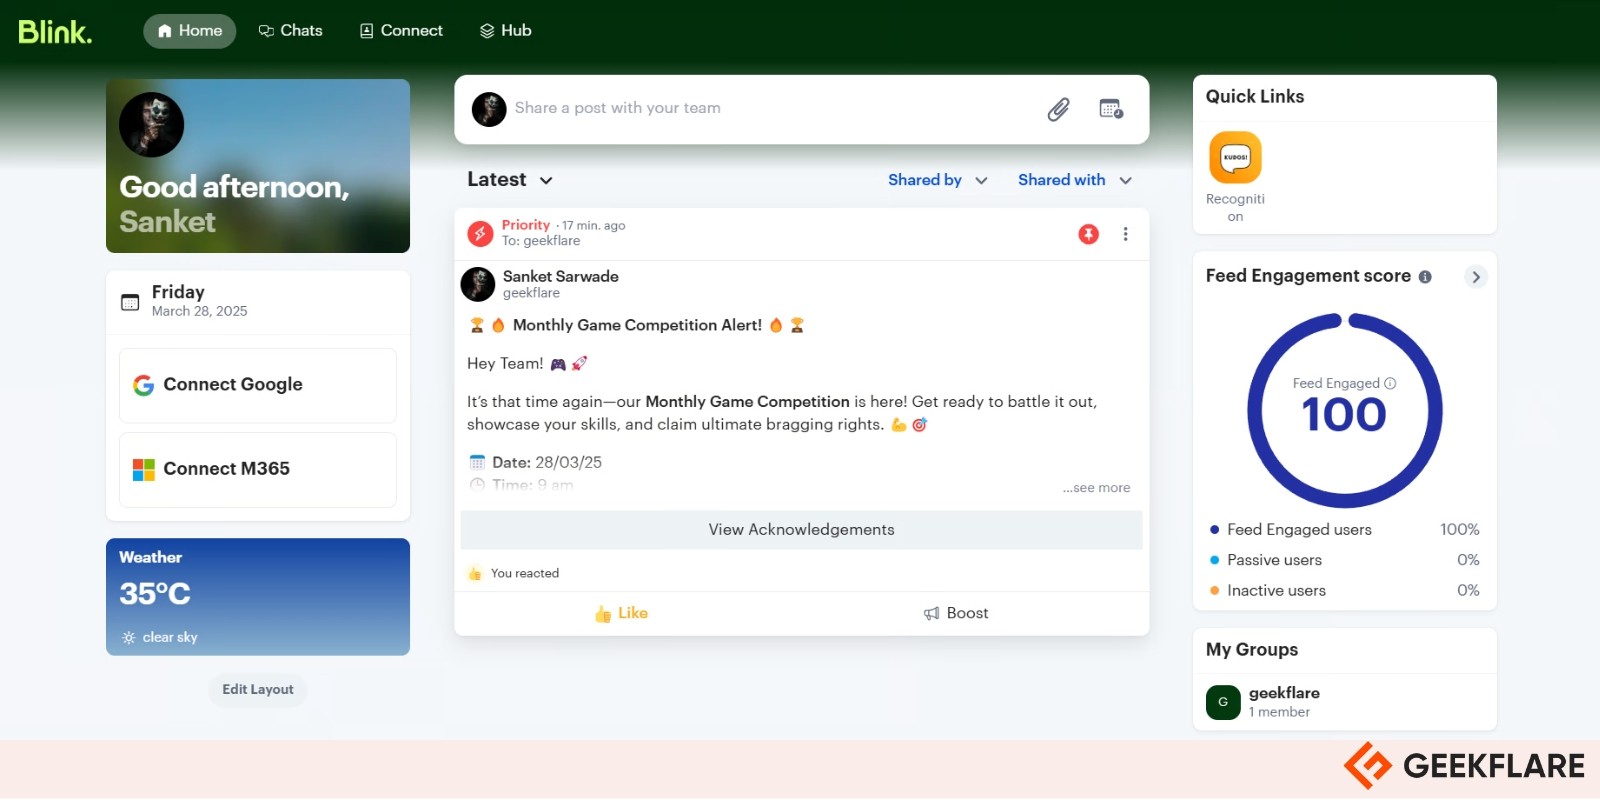Viewport: 1600px width, 800px height.
Task: Click the Feed Engagement score info icon
Action: (1425, 277)
